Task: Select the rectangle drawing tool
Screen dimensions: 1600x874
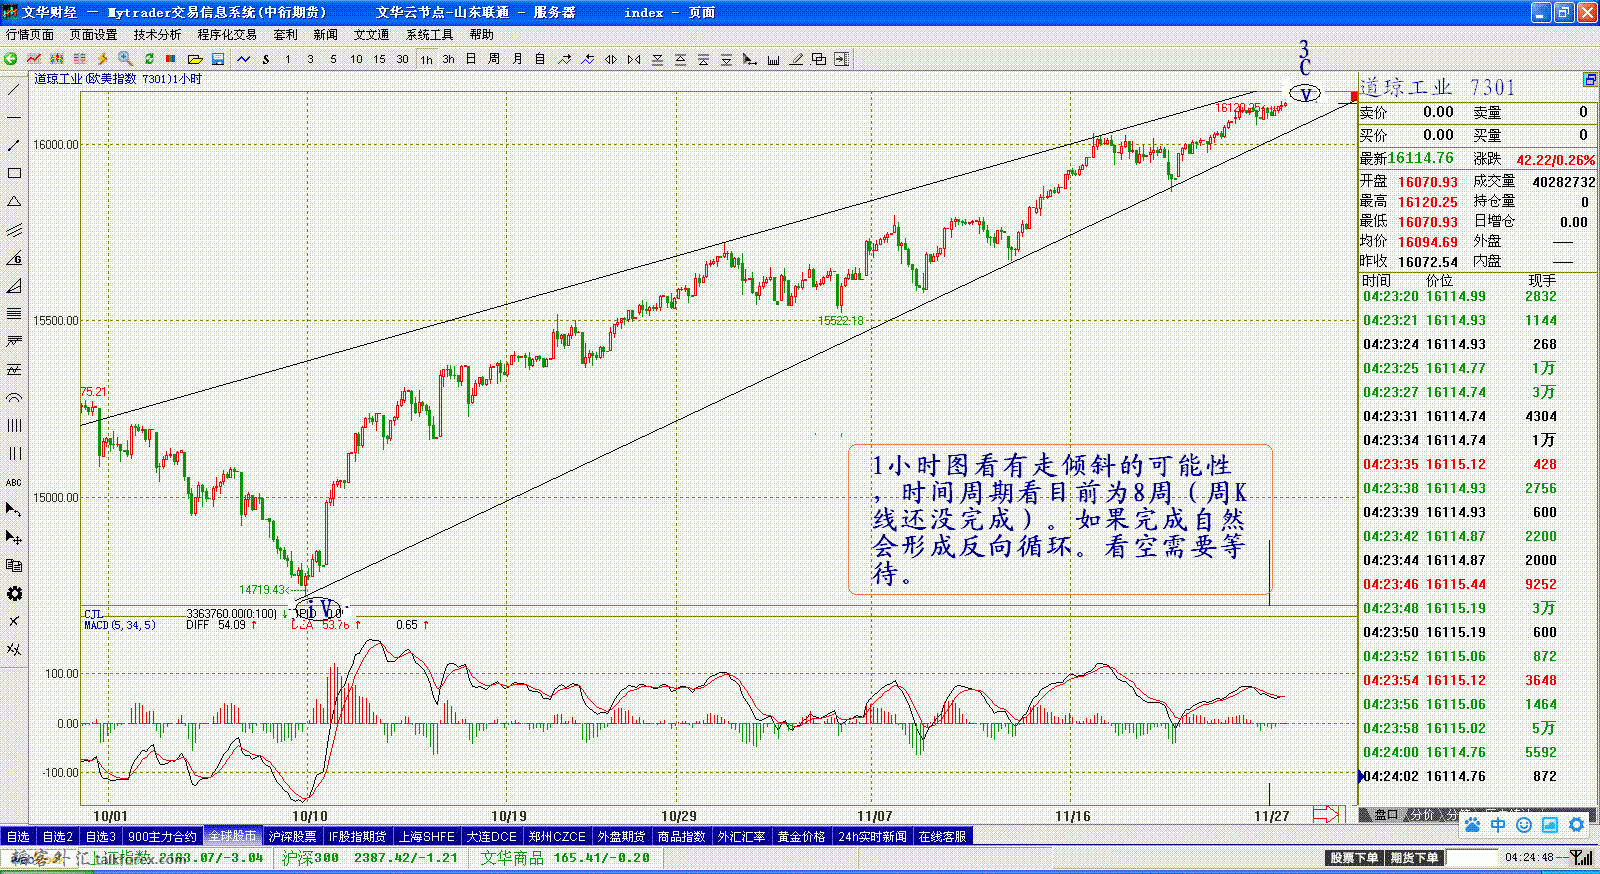Action: click(x=14, y=174)
